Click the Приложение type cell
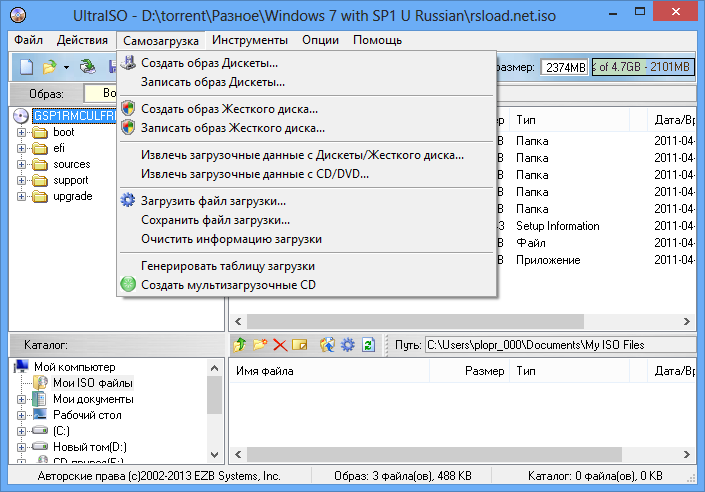705x492 pixels. [x=548, y=260]
